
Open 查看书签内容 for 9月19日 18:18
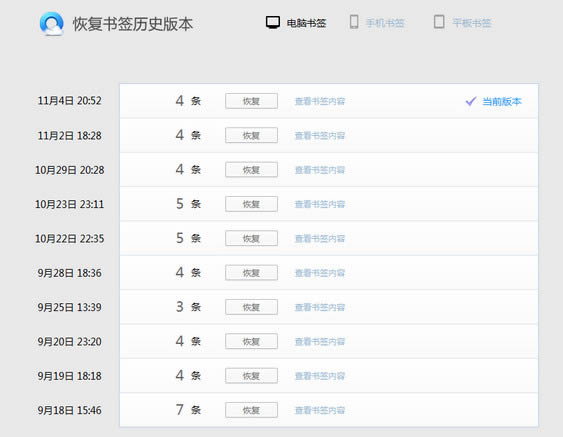320,376
